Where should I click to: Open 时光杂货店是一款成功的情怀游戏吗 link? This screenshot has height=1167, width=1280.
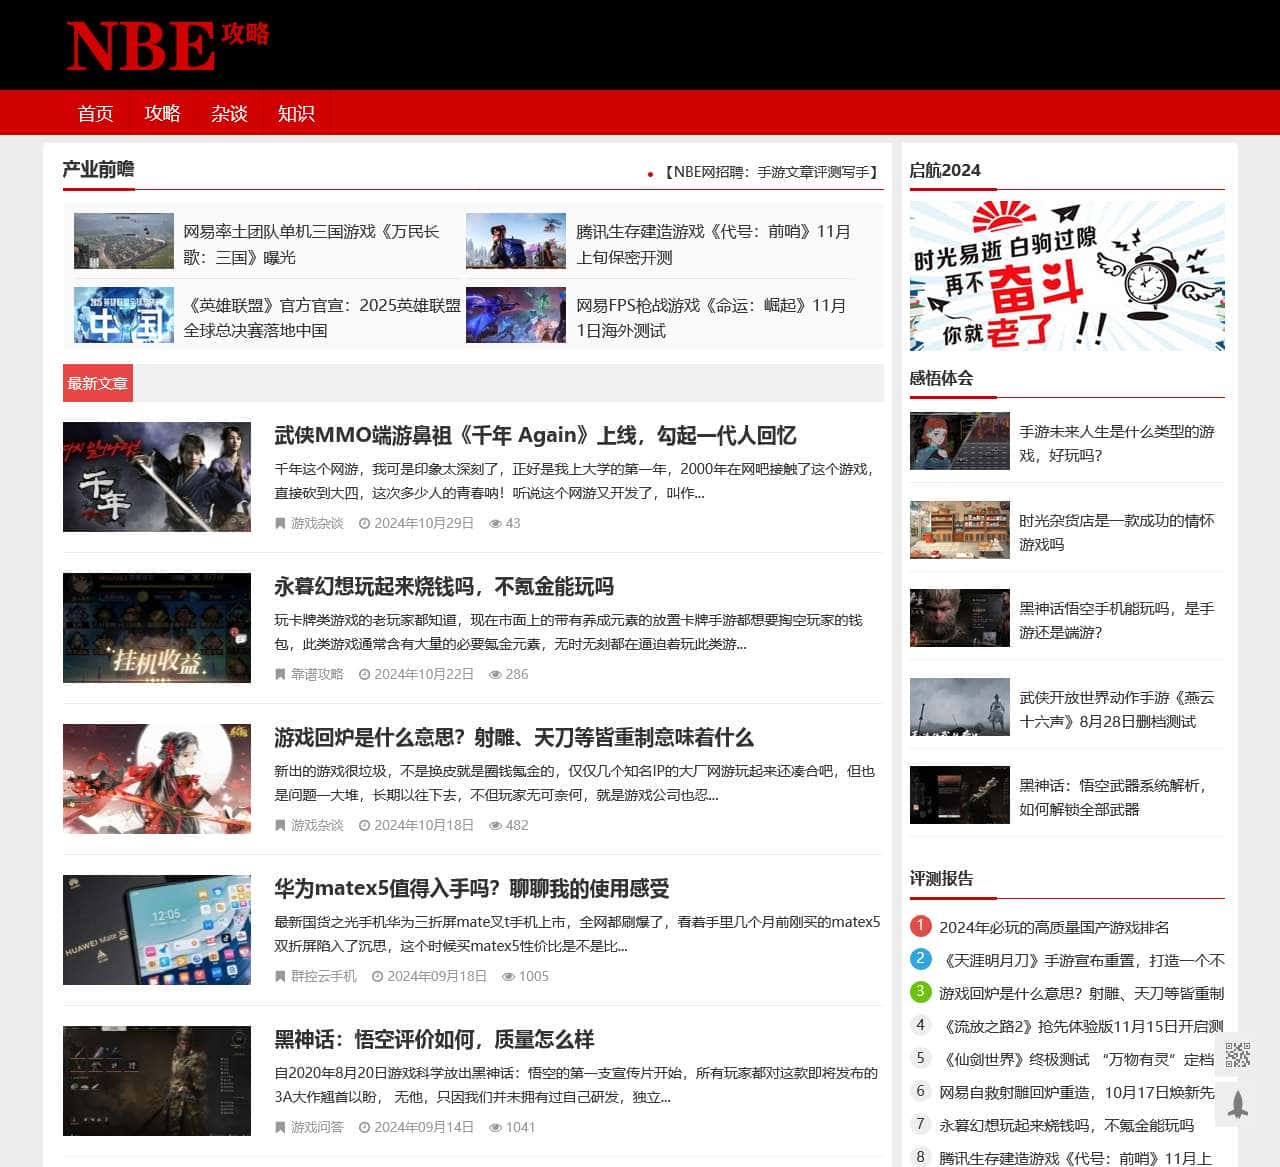coord(1117,532)
